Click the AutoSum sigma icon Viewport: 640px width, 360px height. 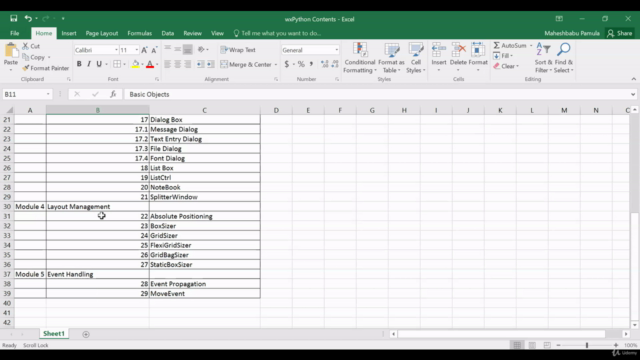point(496,45)
